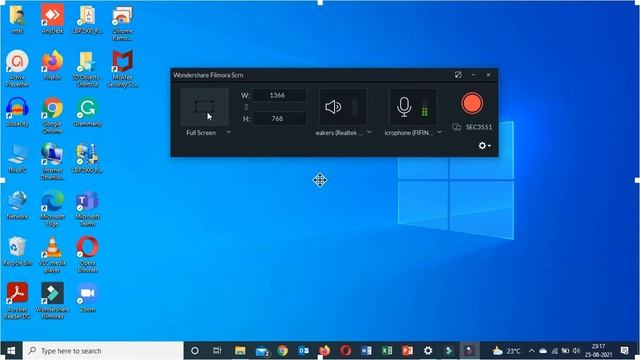The height and width of the screenshot is (360, 640).
Task: Select the Network desktop icon
Action: (17, 205)
